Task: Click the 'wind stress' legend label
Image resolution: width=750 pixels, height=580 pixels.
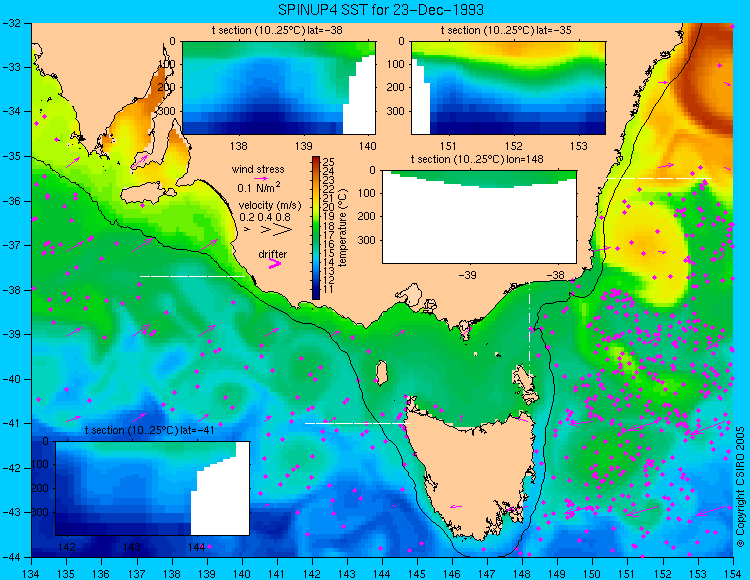Action: point(258,169)
